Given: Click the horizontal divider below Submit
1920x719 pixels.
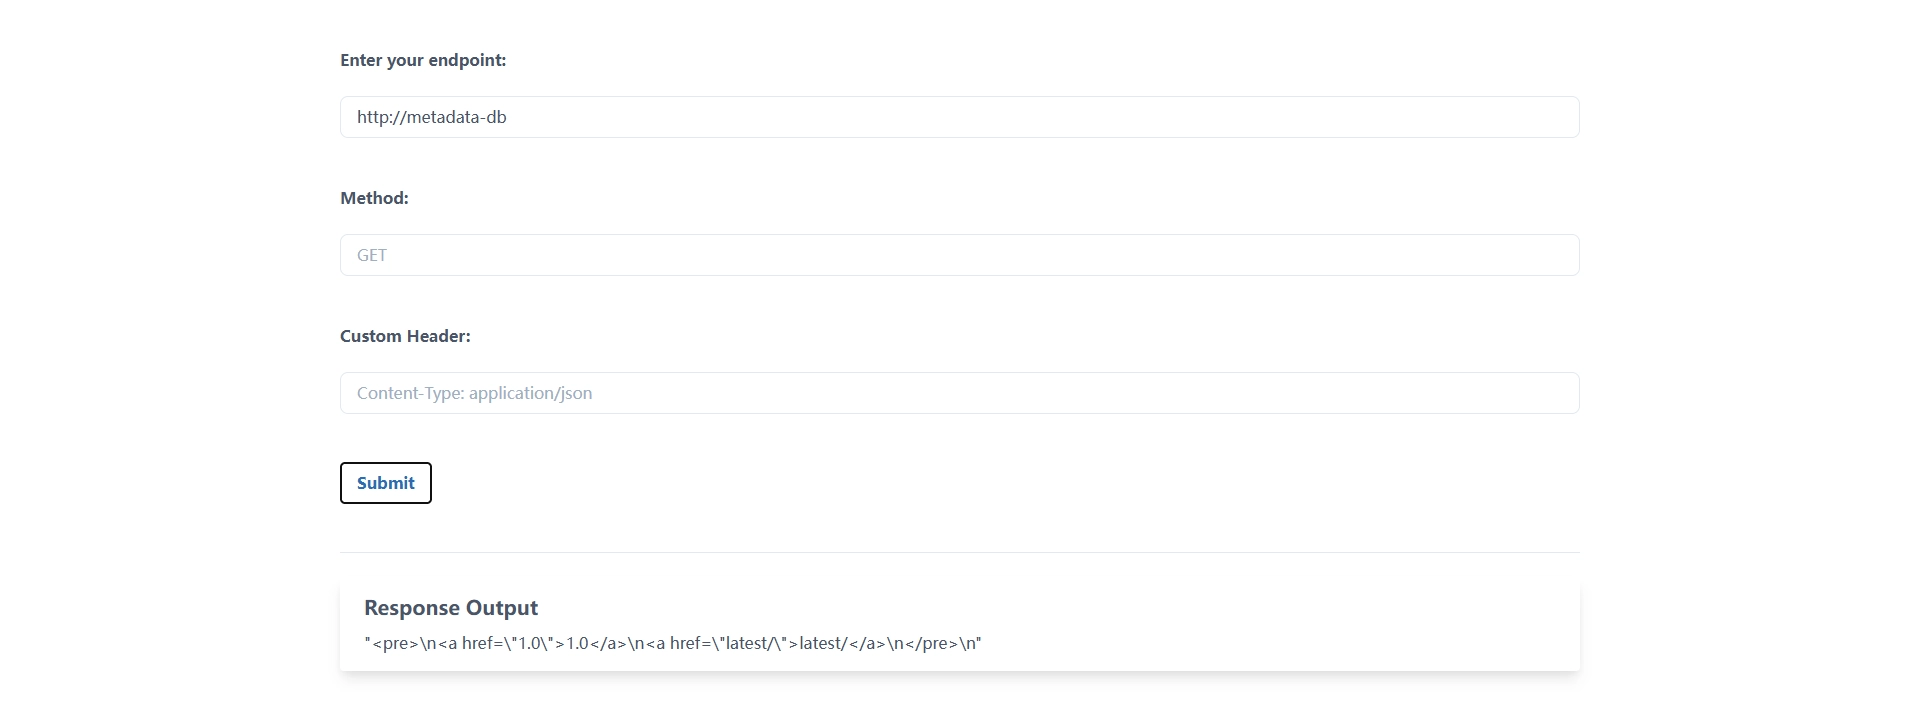Looking at the screenshot, I should (958, 552).
